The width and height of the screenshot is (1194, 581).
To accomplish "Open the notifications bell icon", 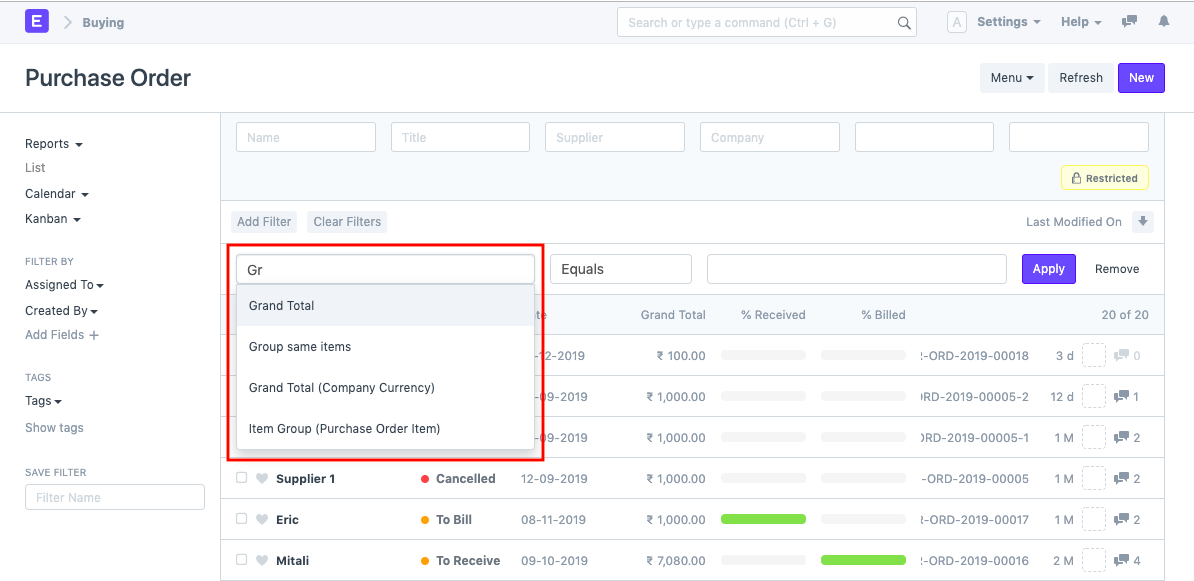I will pyautogui.click(x=1163, y=21).
